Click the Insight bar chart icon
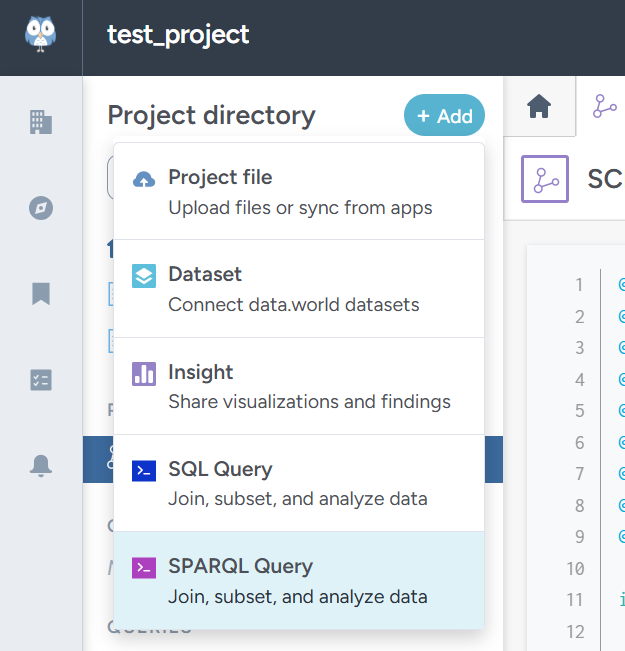Image resolution: width=625 pixels, height=651 pixels. (144, 374)
